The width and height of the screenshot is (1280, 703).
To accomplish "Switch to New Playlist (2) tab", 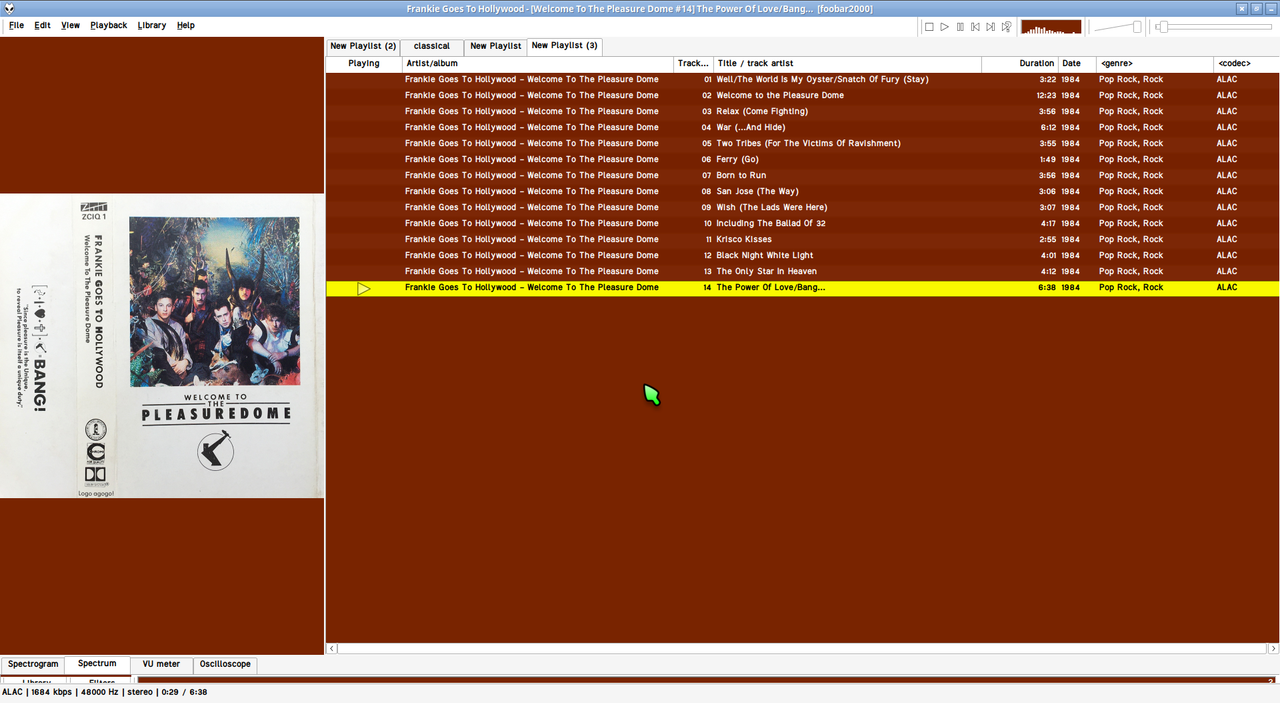I will [x=363, y=46].
